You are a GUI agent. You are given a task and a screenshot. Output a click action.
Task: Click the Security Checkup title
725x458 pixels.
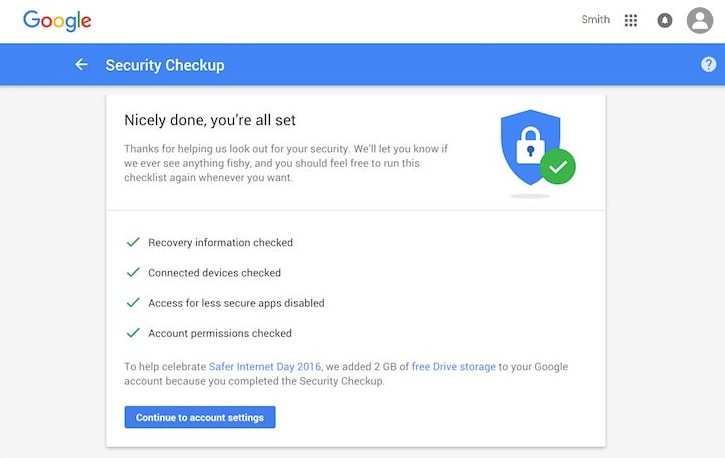tap(165, 65)
